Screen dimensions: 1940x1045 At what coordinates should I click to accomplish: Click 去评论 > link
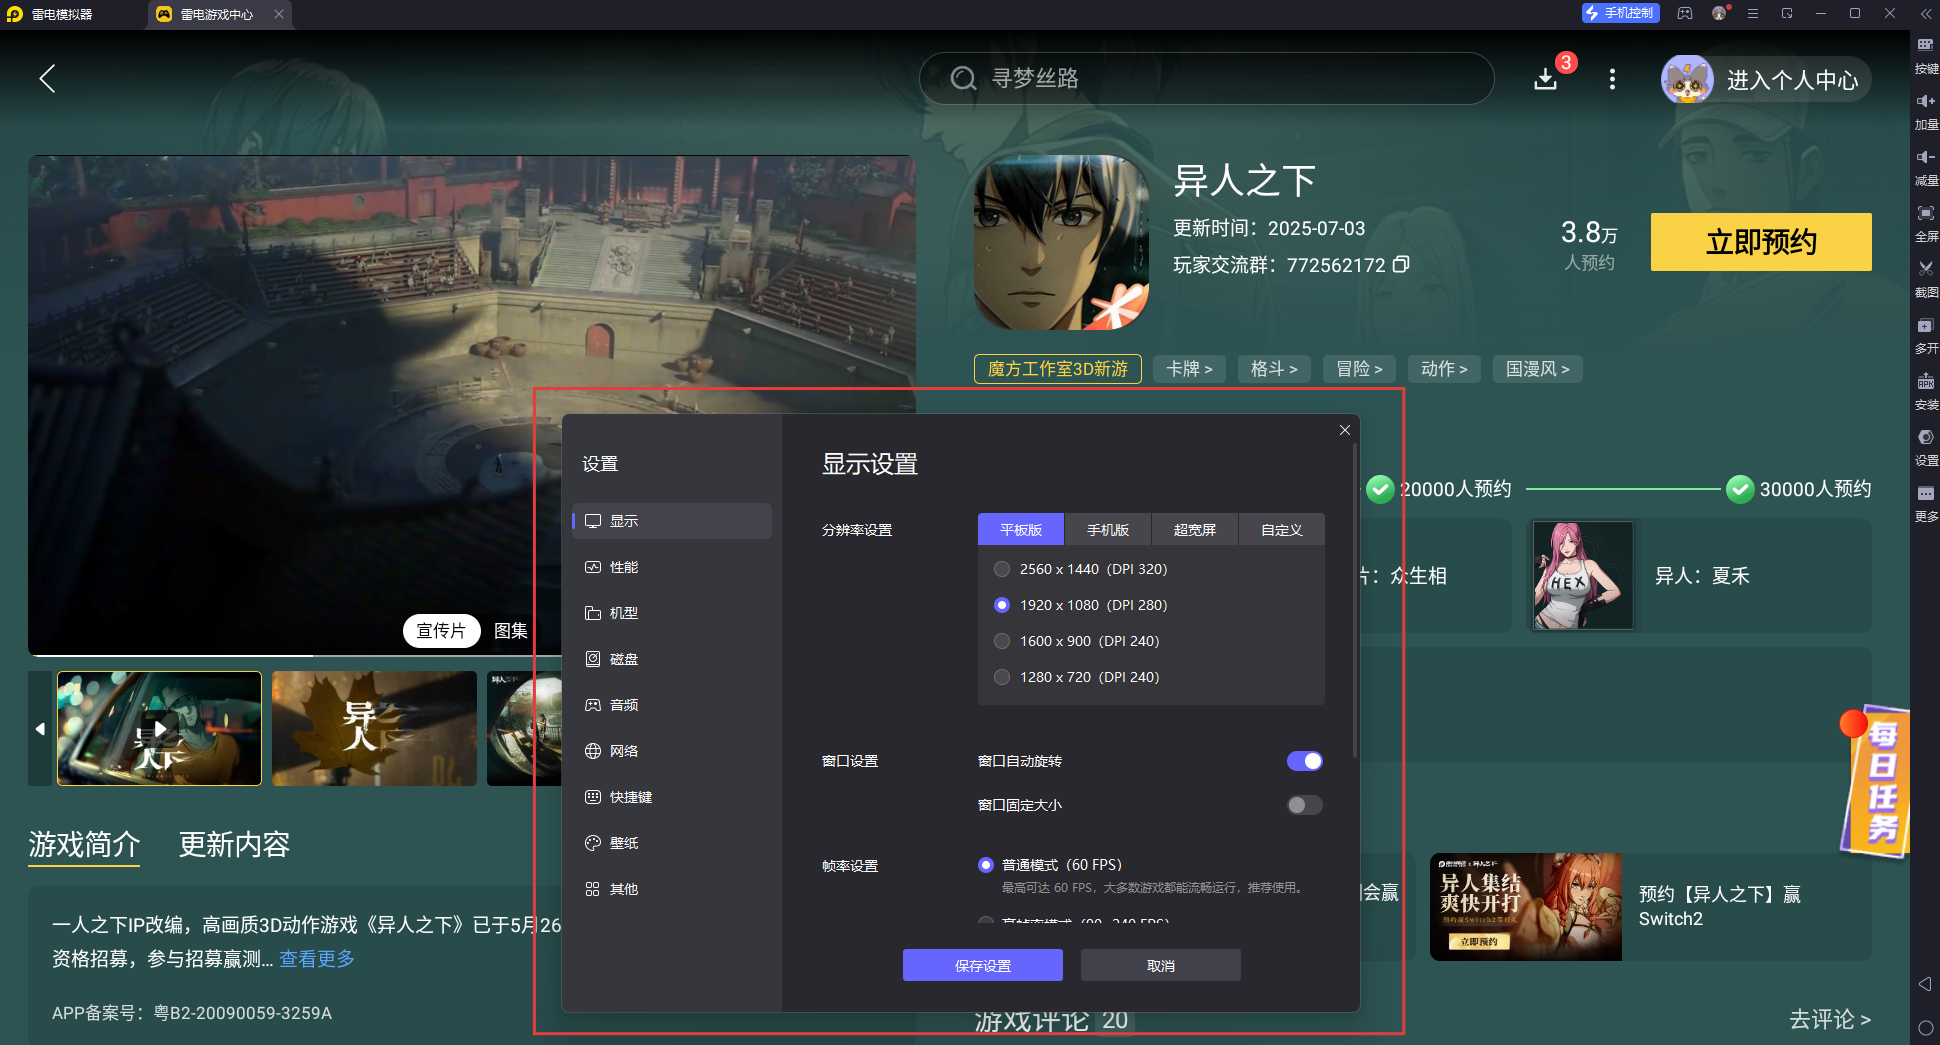coord(1829,1019)
